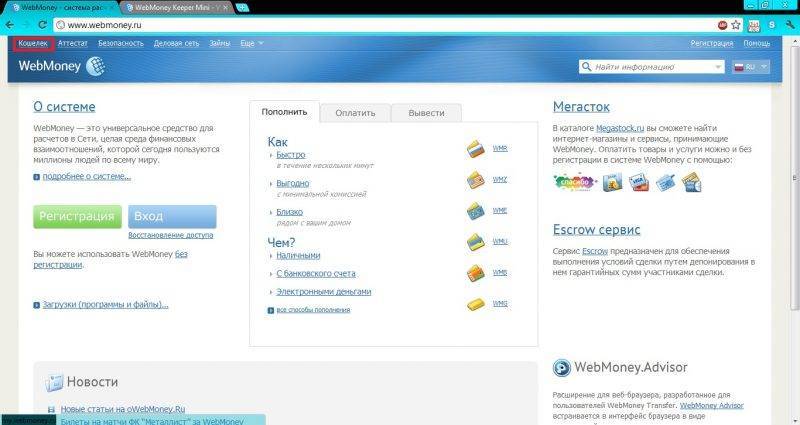800x425 pixels.
Task: Click the Новости news icon
Action: [x=54, y=382]
